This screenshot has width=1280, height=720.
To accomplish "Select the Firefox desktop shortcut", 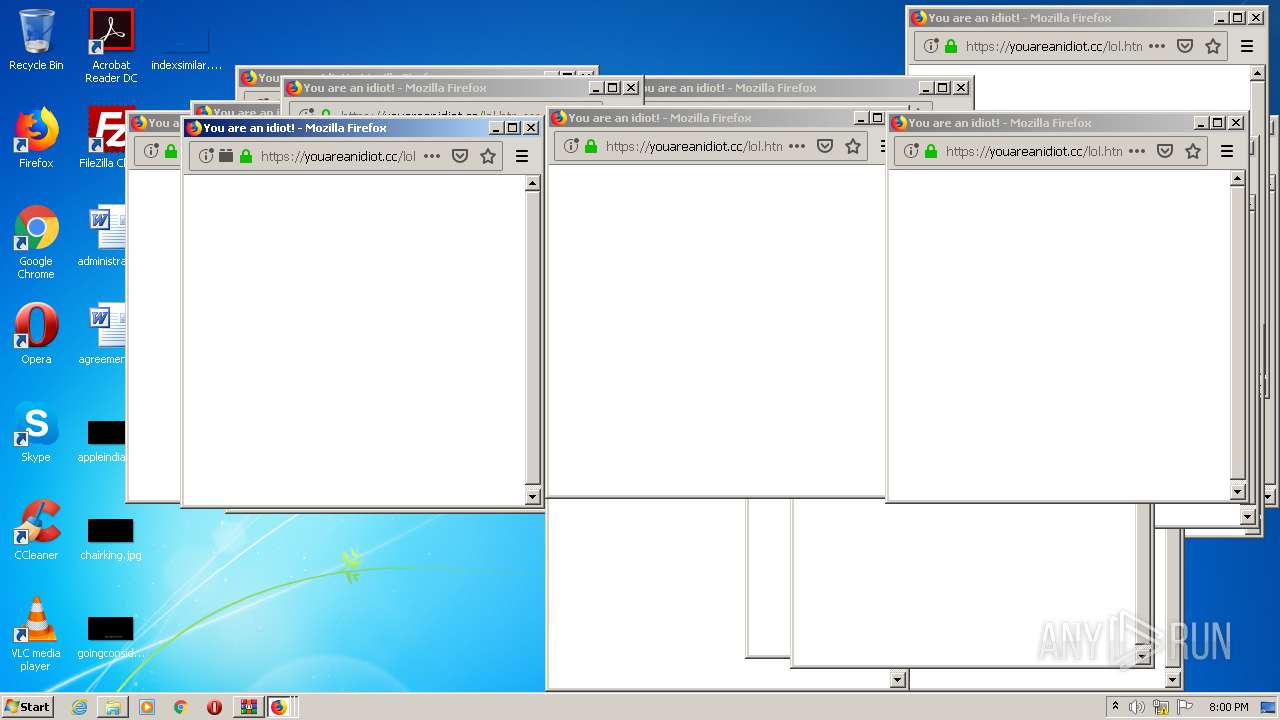I will 36,138.
